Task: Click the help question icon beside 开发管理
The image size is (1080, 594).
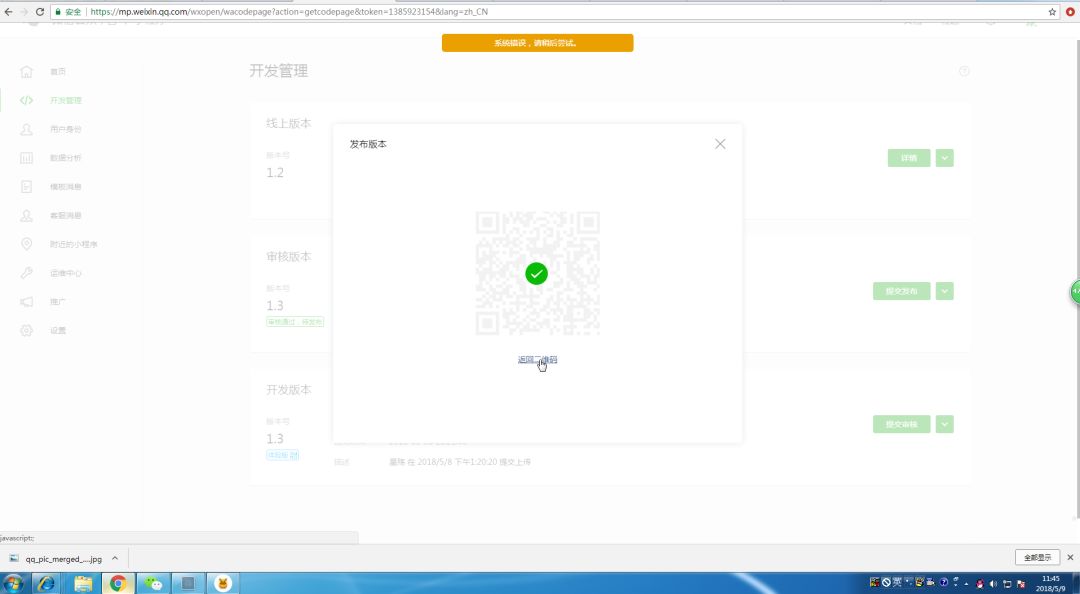Action: pos(964,71)
